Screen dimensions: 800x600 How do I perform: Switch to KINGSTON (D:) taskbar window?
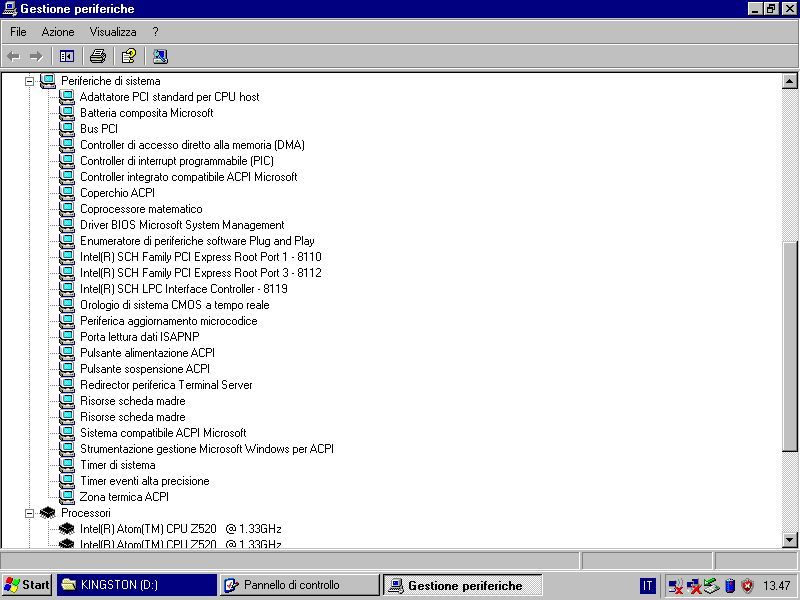137,585
